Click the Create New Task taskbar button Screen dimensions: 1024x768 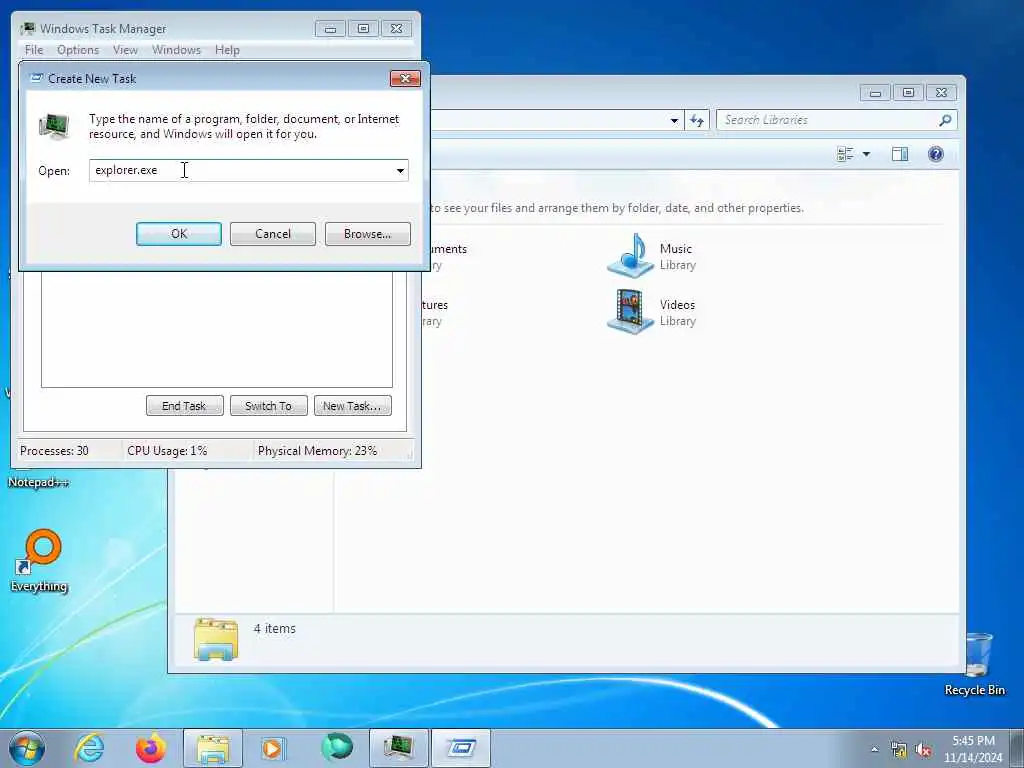point(461,748)
